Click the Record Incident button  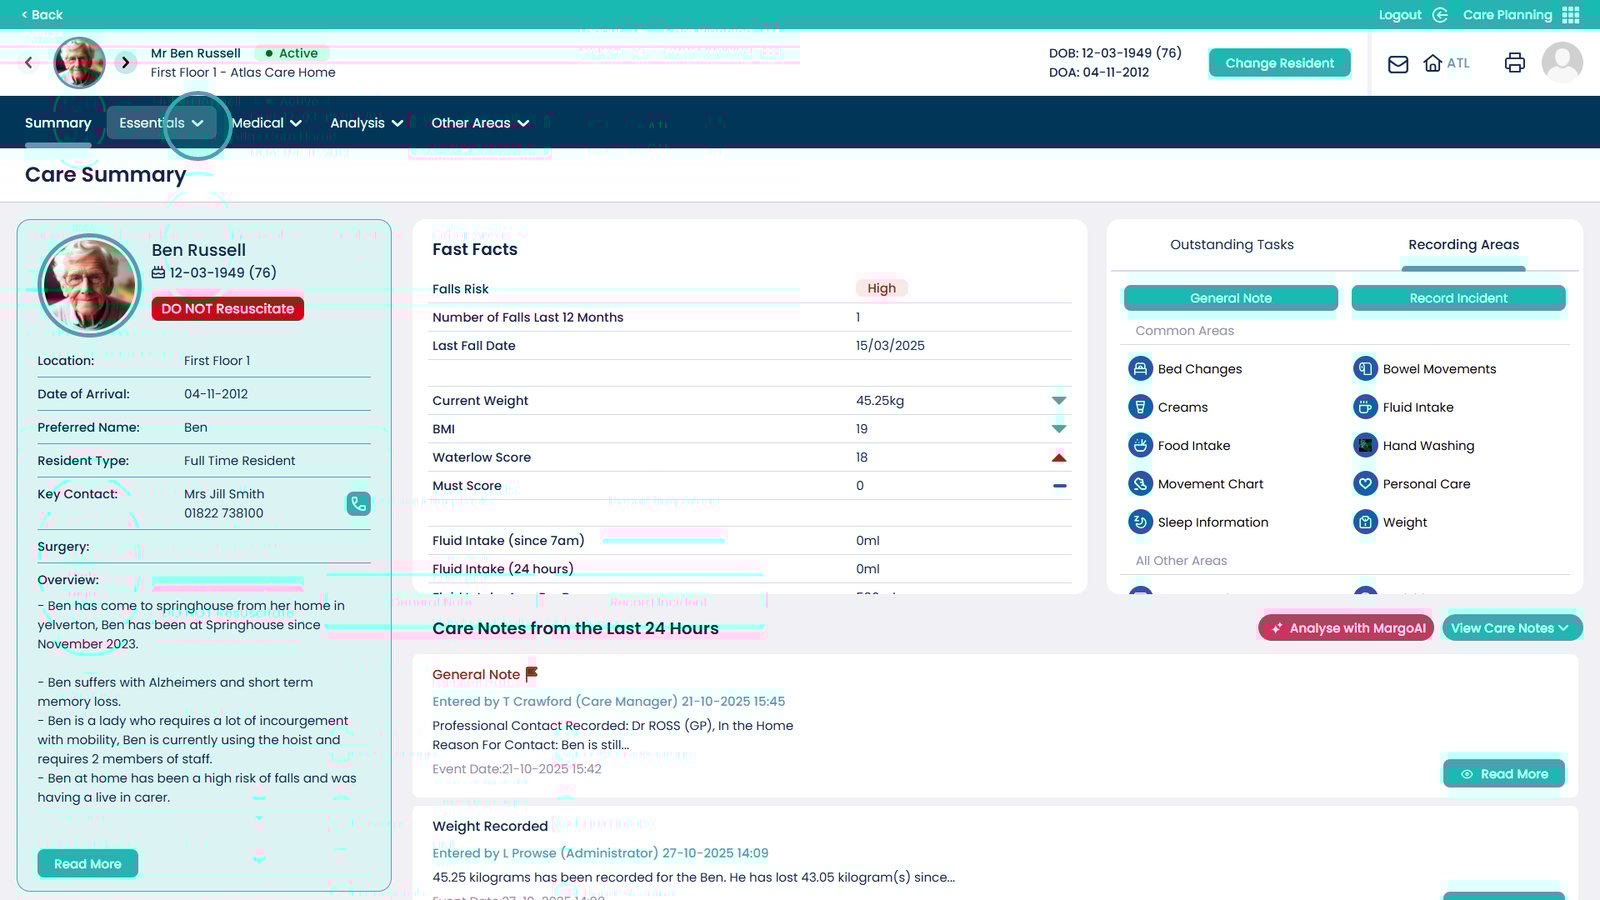click(x=1458, y=298)
